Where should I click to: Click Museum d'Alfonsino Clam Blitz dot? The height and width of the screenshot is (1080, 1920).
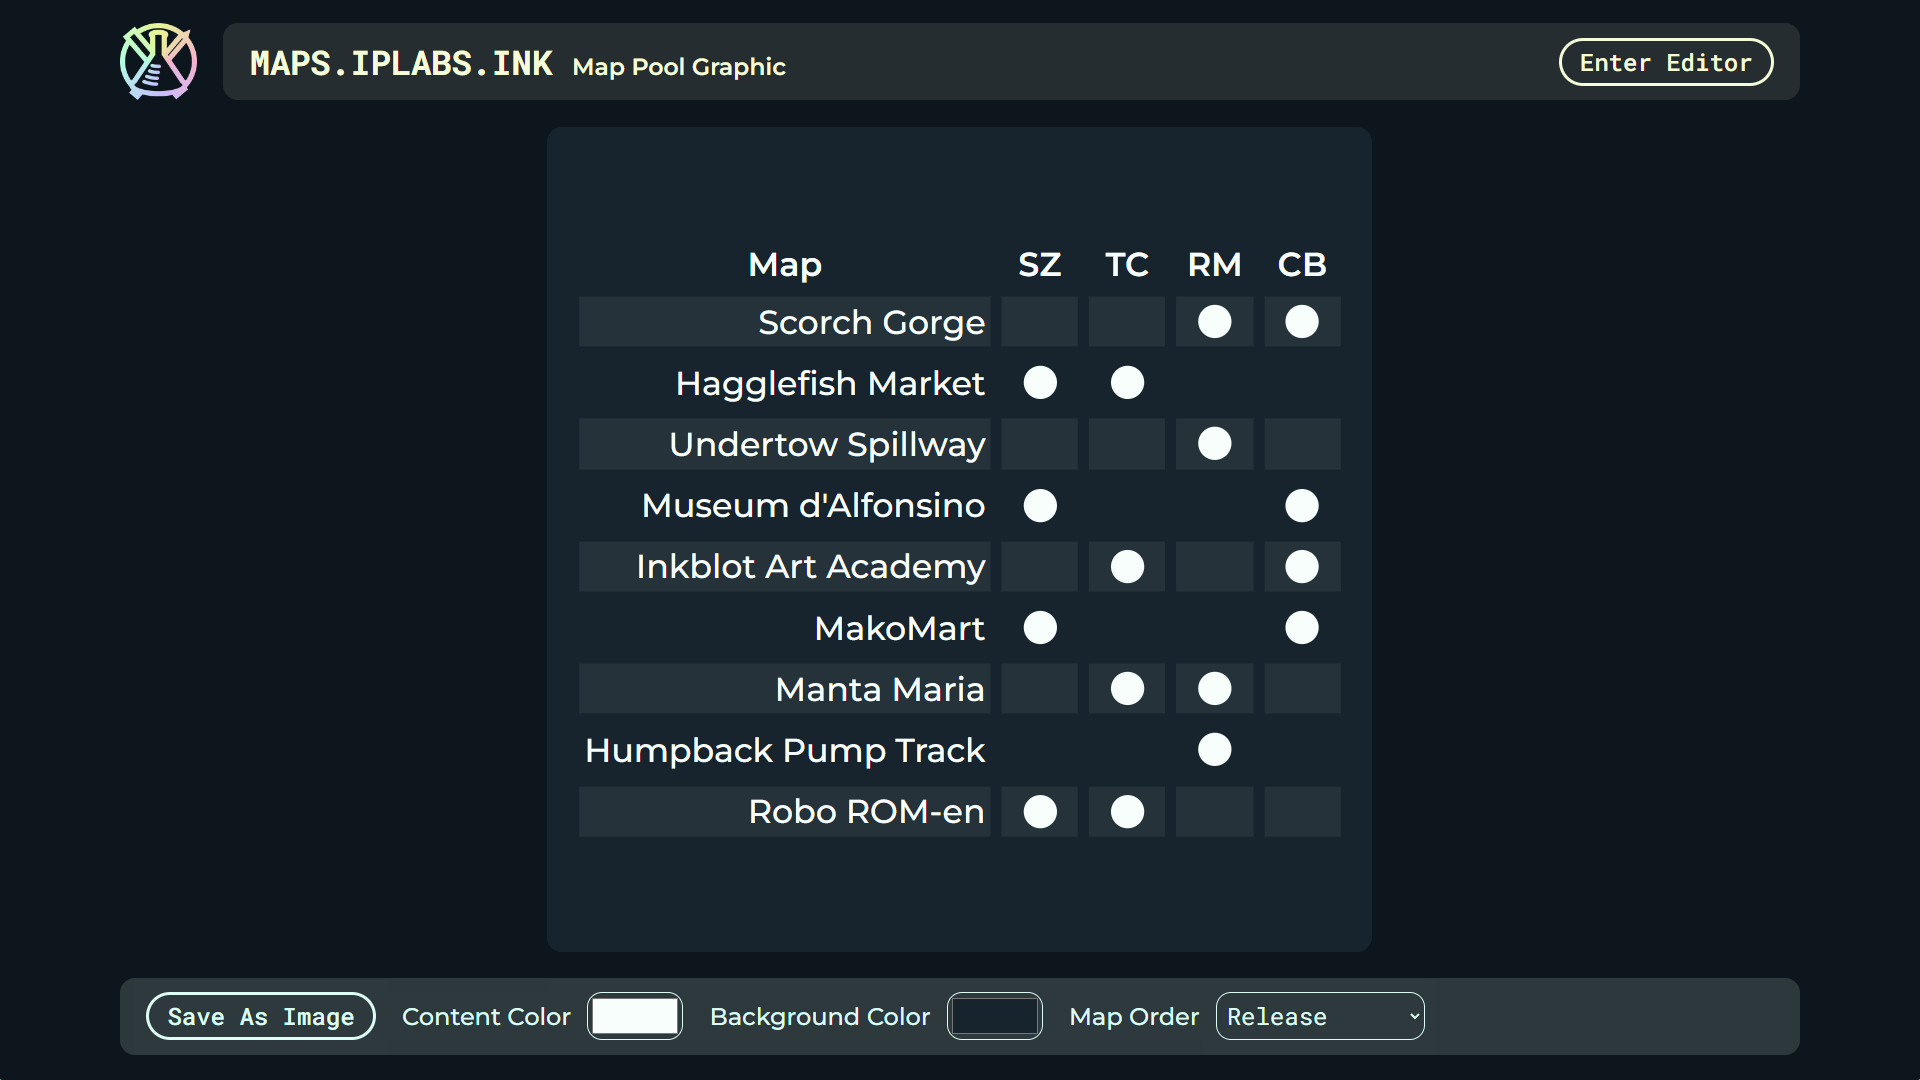coord(1301,506)
